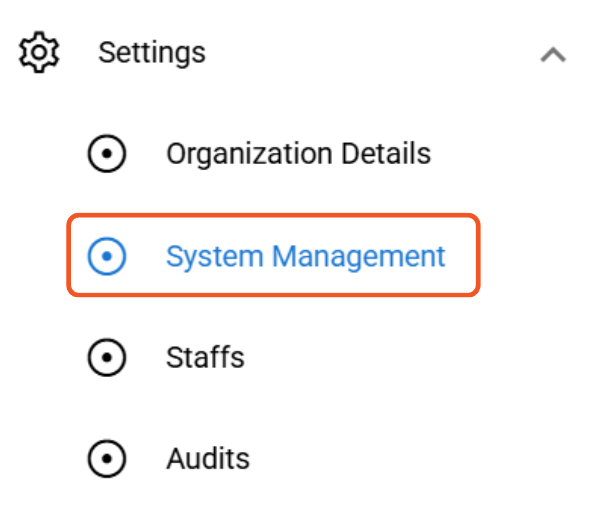Click the Audits text label
This screenshot has height=516, width=596.
(x=208, y=459)
